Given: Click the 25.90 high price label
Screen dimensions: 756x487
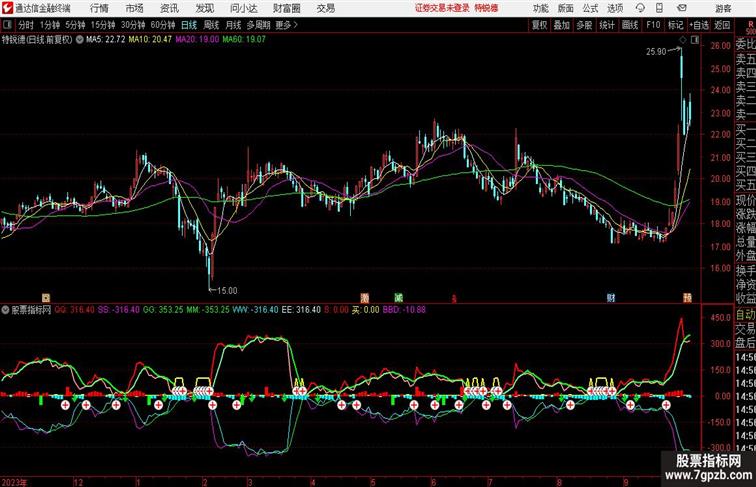Looking at the screenshot, I should [x=656, y=52].
